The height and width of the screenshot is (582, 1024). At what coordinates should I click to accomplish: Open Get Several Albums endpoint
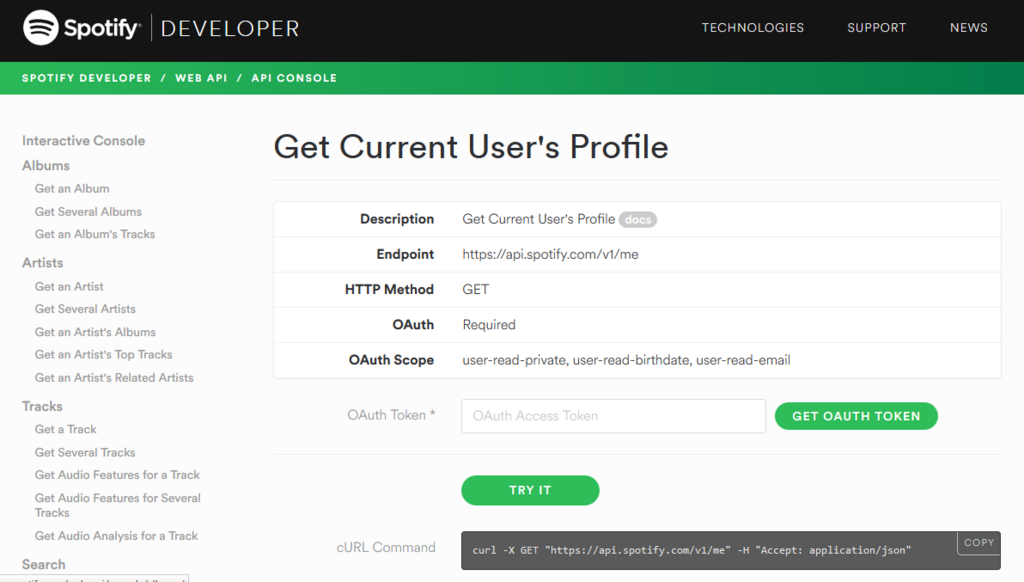(88, 212)
